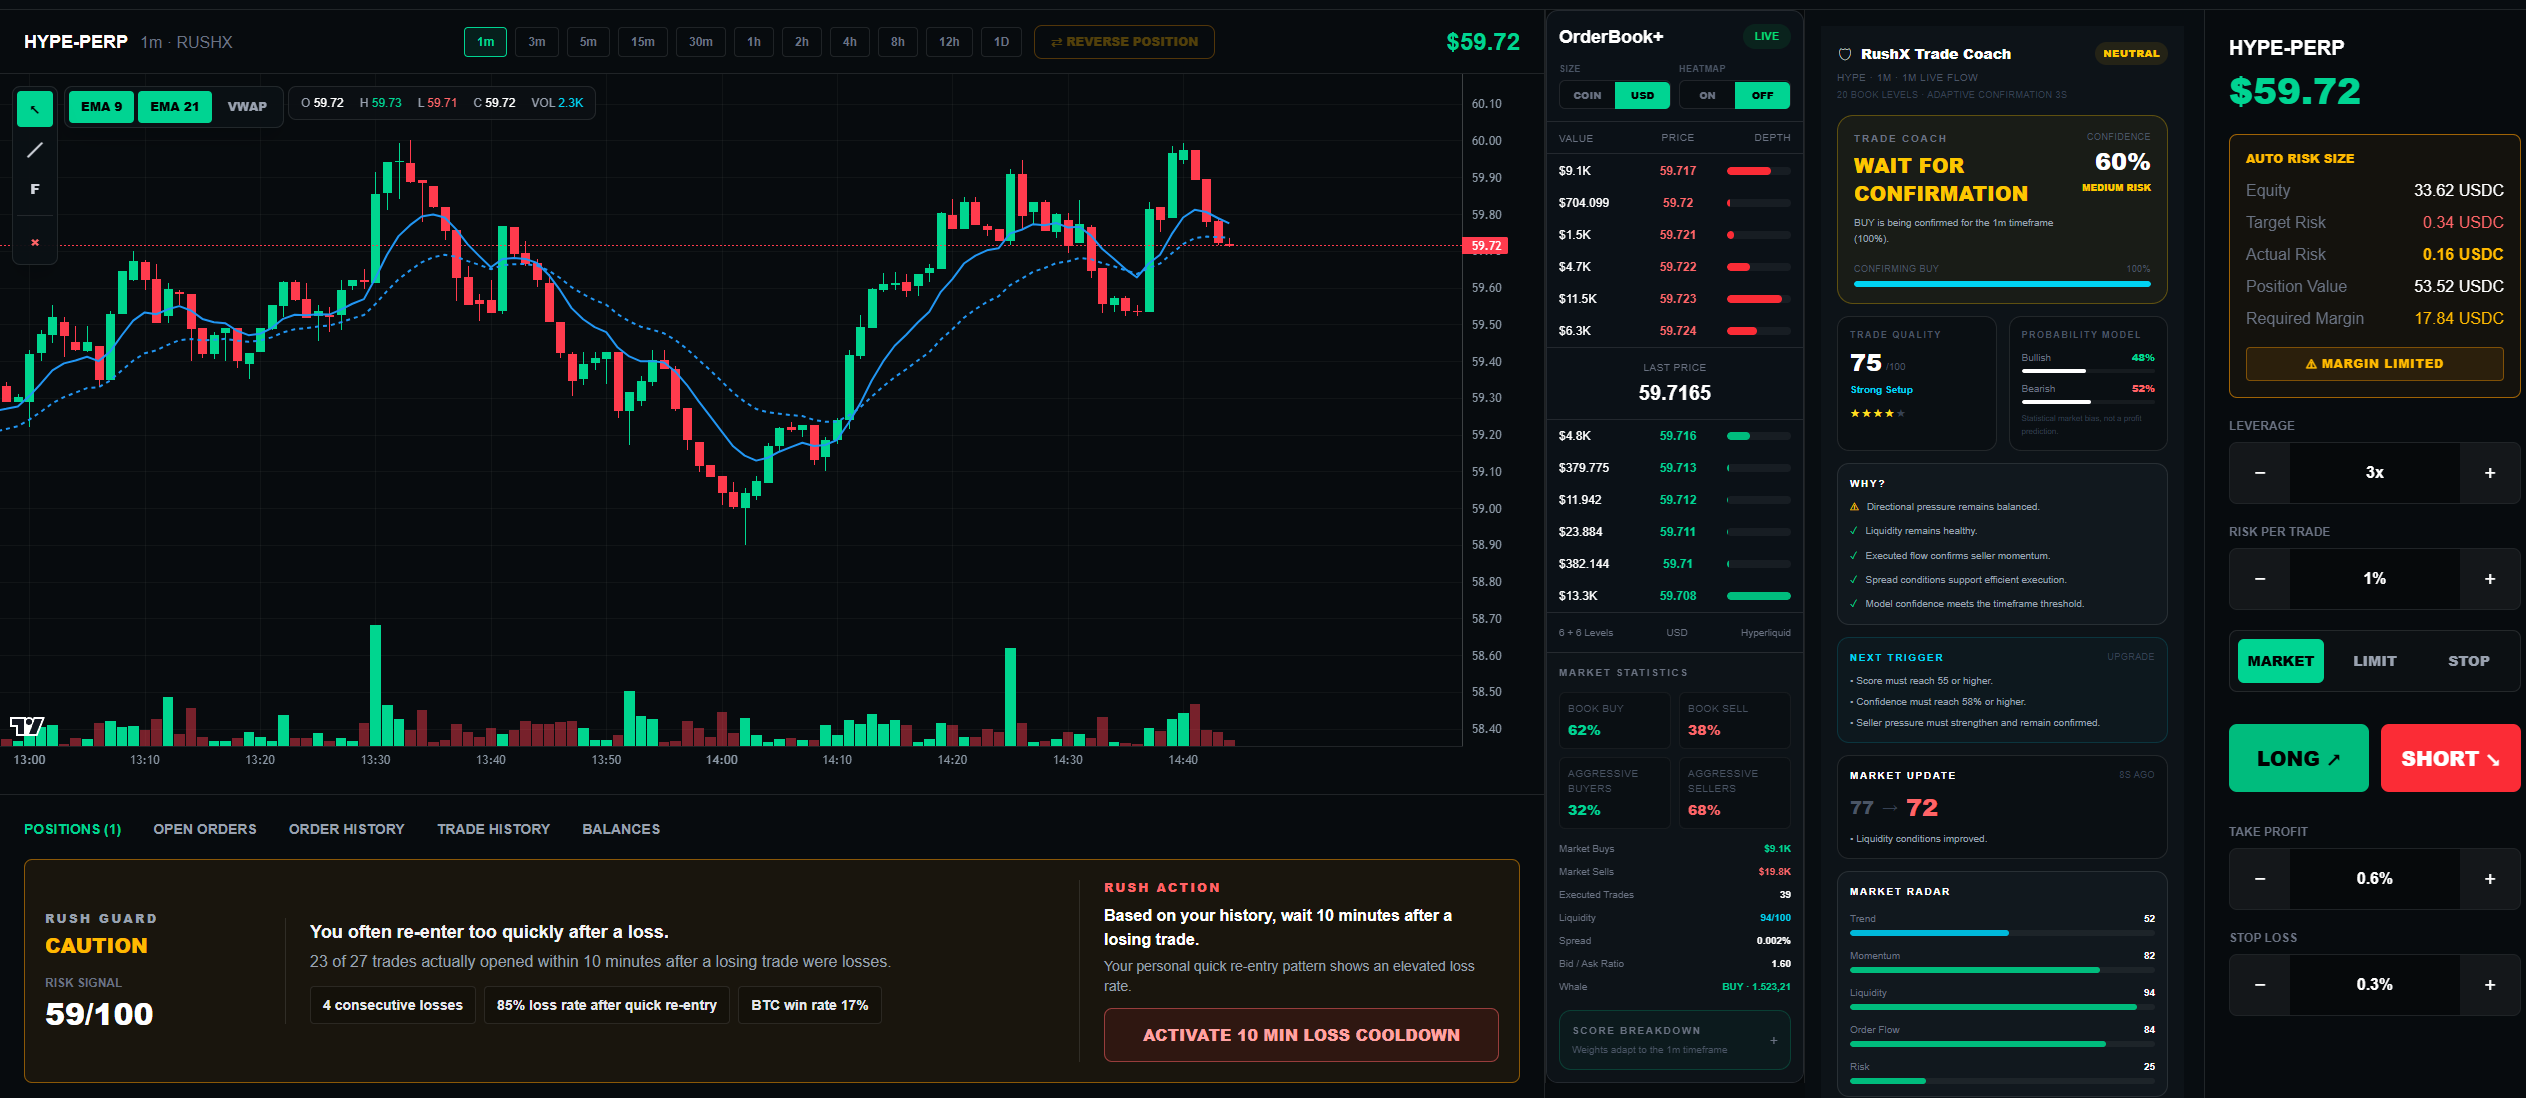This screenshot has width=2526, height=1098.
Task: Switch chart to 4h timeframe
Action: (x=850, y=42)
